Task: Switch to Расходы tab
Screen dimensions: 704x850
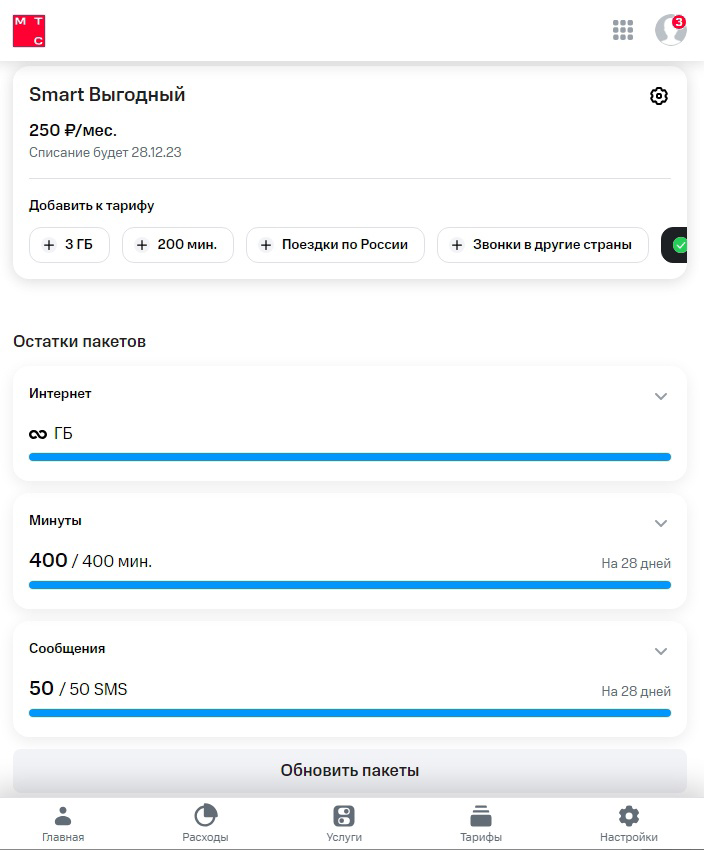Action: coord(205,824)
